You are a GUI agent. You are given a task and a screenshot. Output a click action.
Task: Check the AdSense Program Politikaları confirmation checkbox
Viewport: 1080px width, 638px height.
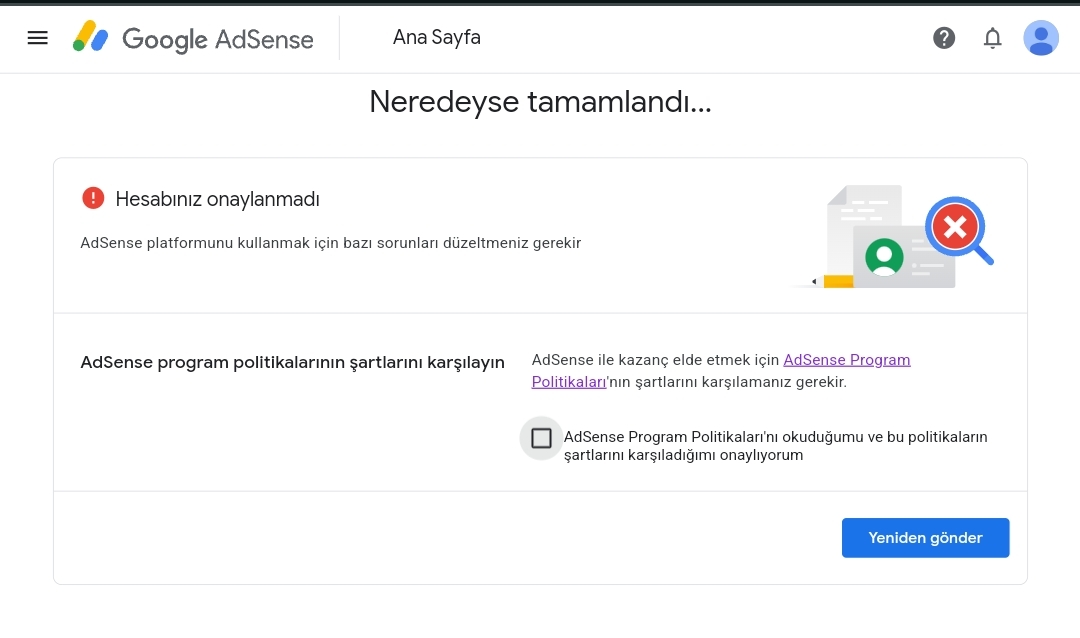tap(541, 438)
